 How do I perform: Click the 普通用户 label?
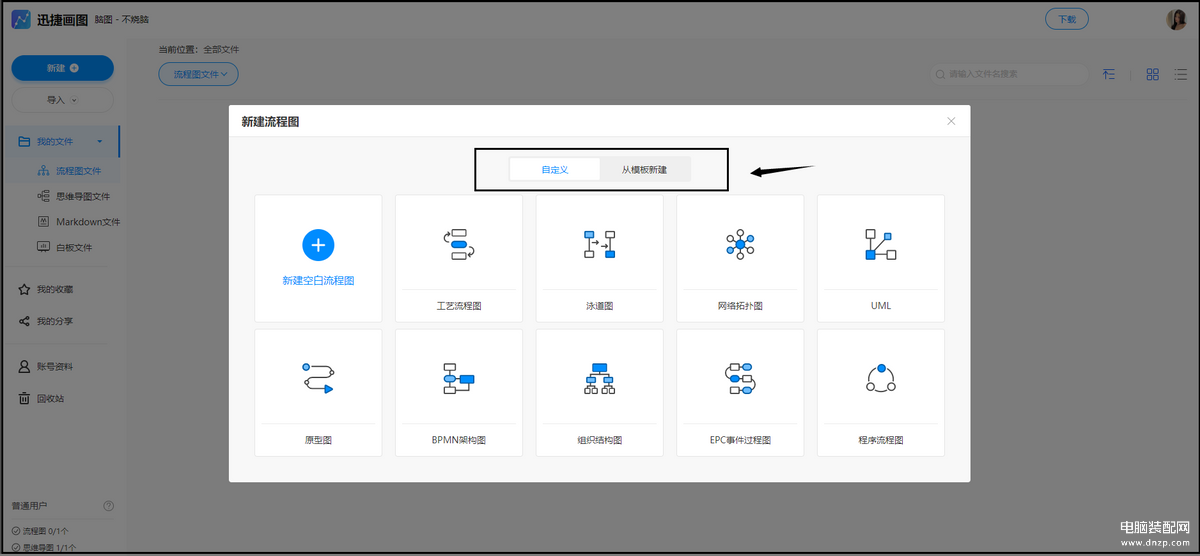(29, 506)
